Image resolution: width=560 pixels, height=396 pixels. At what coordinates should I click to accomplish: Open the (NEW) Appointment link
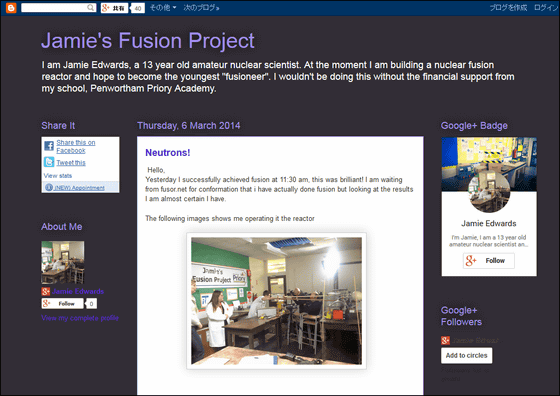click(79, 188)
